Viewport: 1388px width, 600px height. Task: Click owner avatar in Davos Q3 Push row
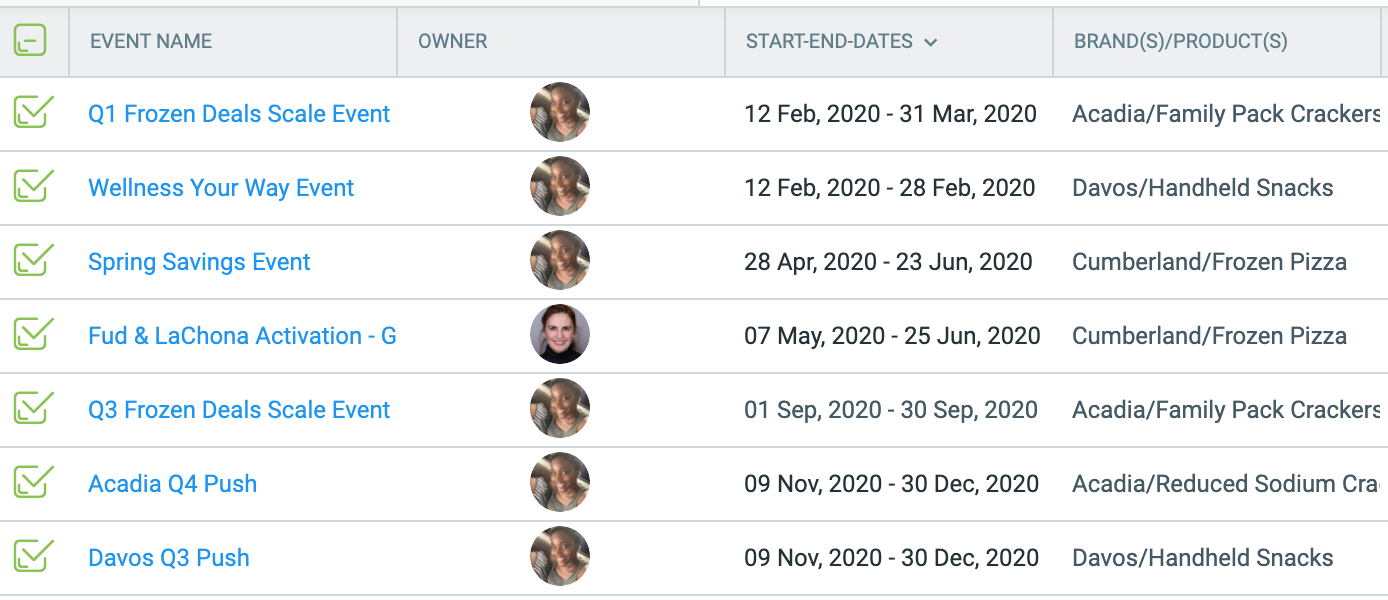tap(560, 556)
